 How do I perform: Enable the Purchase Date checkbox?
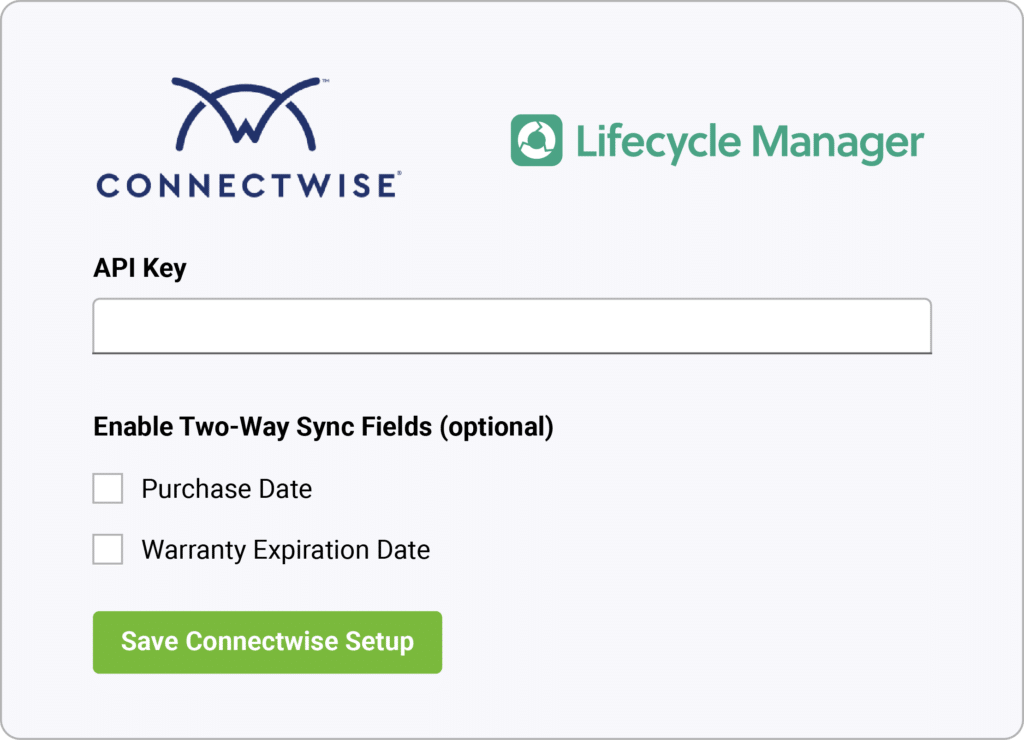click(x=107, y=488)
